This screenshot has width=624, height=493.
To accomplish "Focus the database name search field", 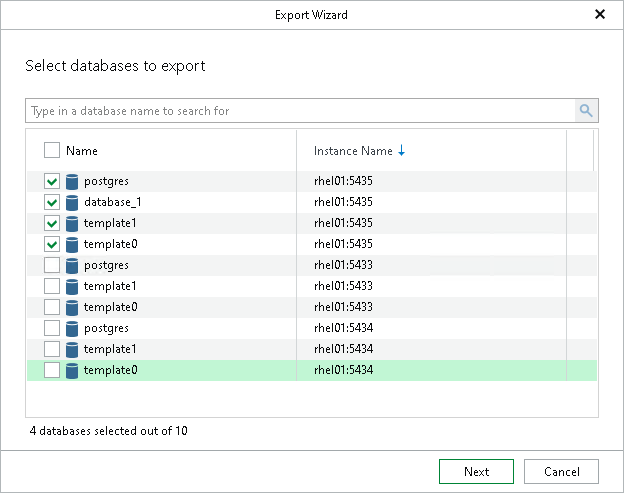I will [x=300, y=111].
